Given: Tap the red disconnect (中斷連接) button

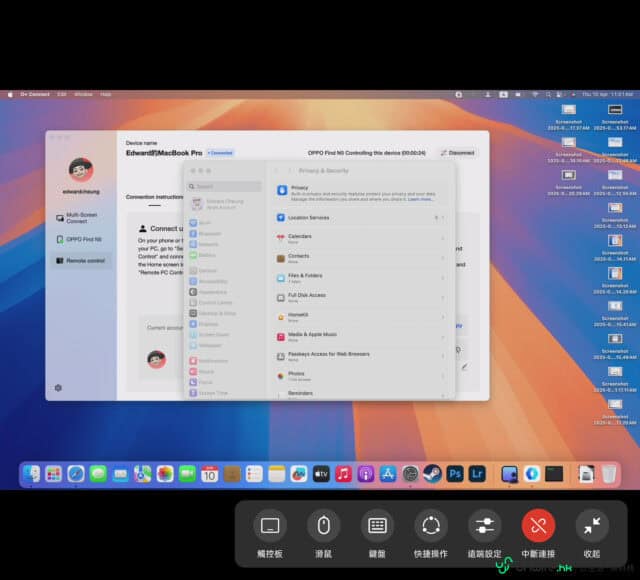Looking at the screenshot, I should click(538, 525).
